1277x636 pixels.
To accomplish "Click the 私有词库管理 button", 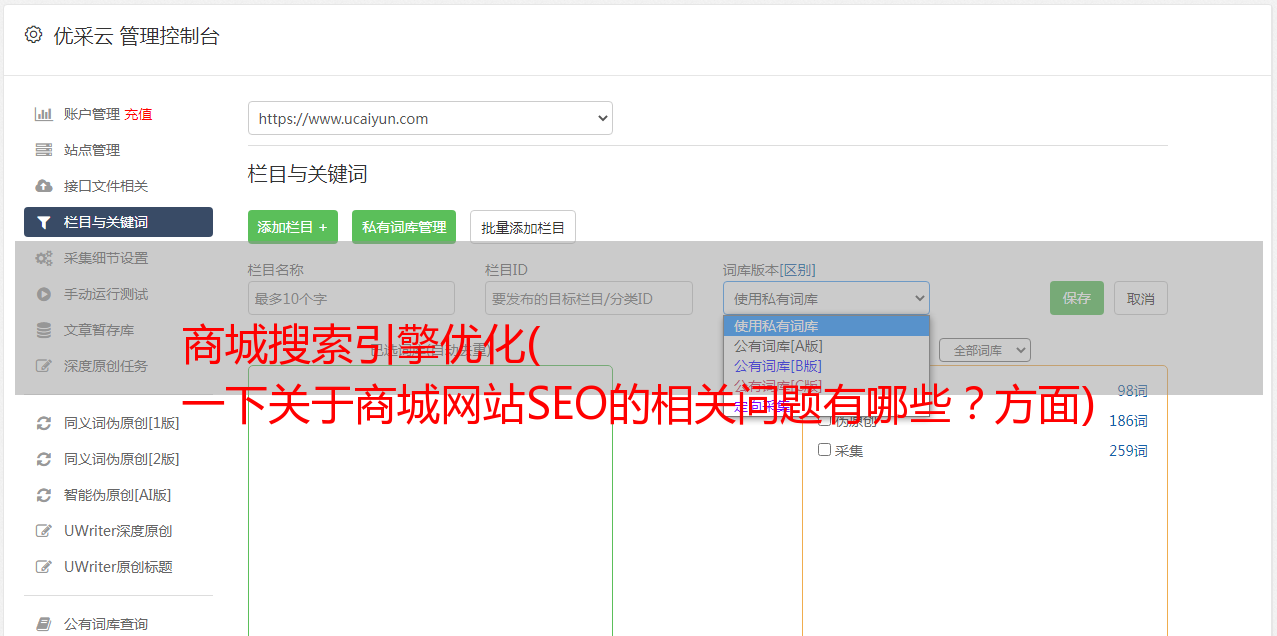I will coord(404,227).
